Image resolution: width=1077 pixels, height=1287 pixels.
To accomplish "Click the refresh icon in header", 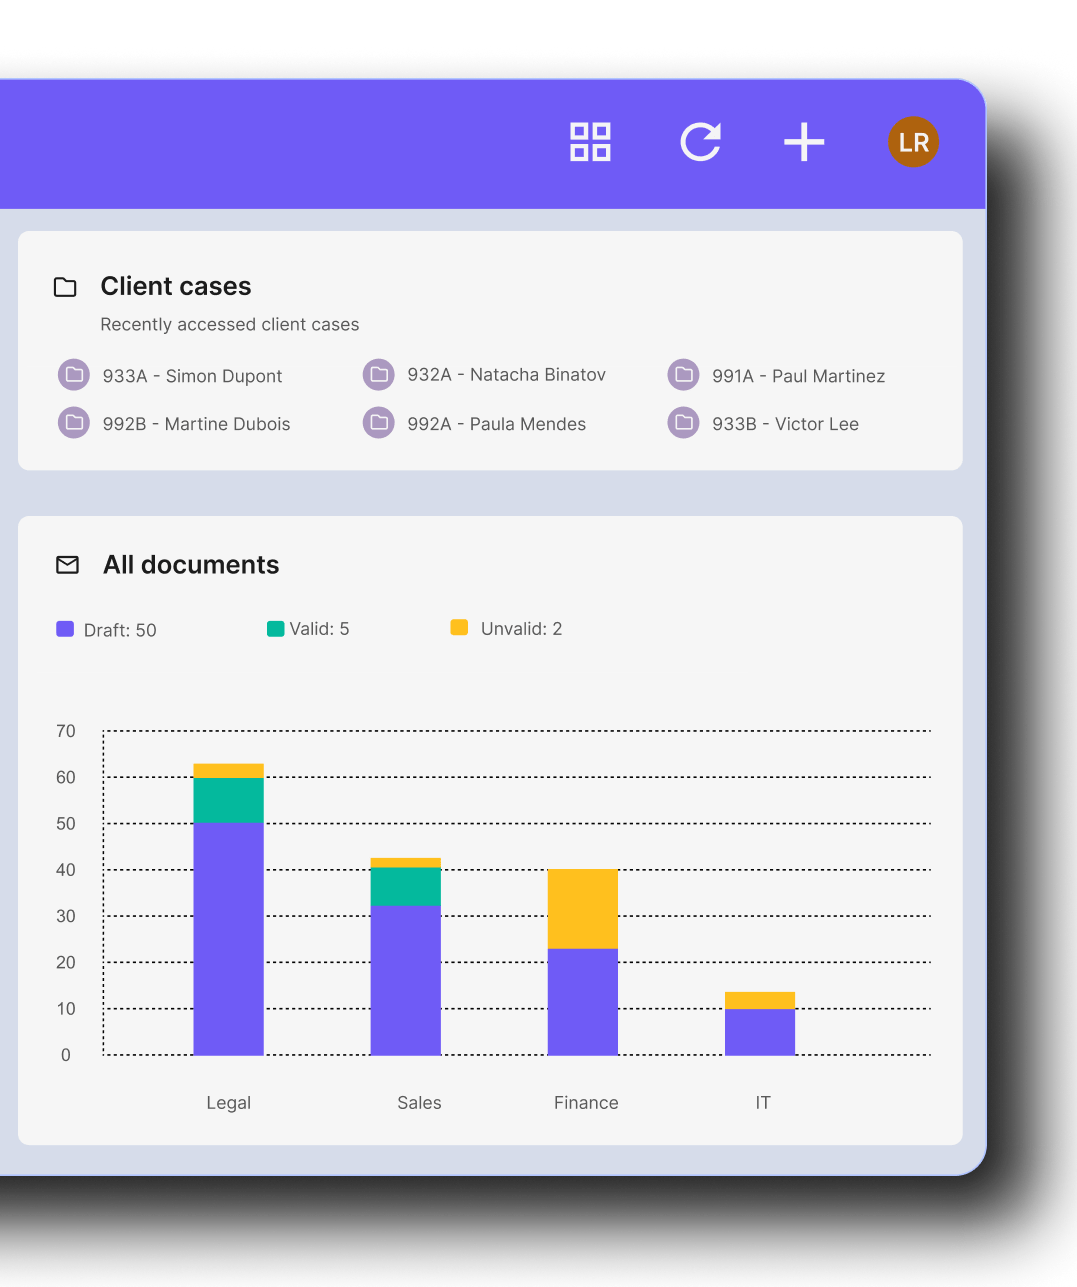I will click(x=700, y=142).
